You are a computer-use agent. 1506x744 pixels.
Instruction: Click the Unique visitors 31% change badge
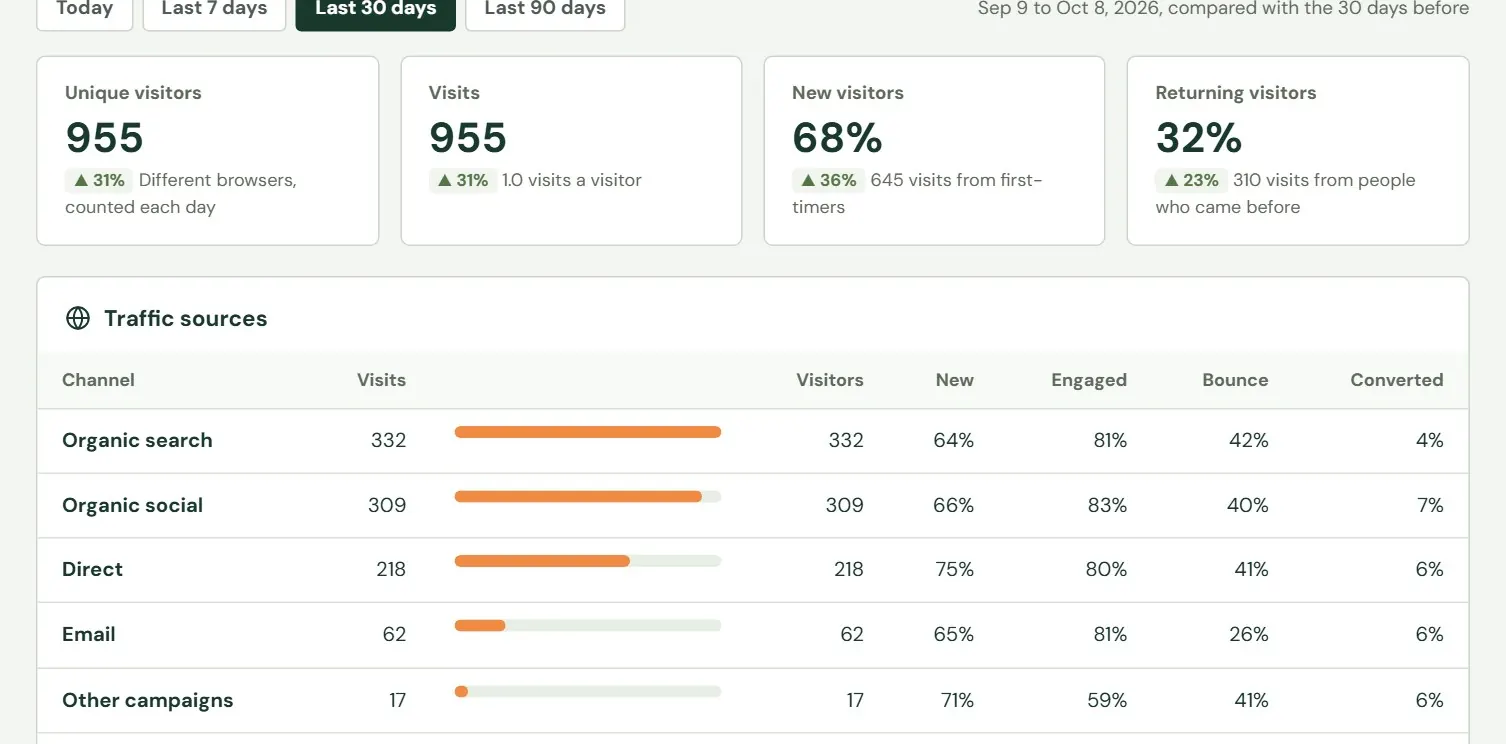click(x=99, y=180)
